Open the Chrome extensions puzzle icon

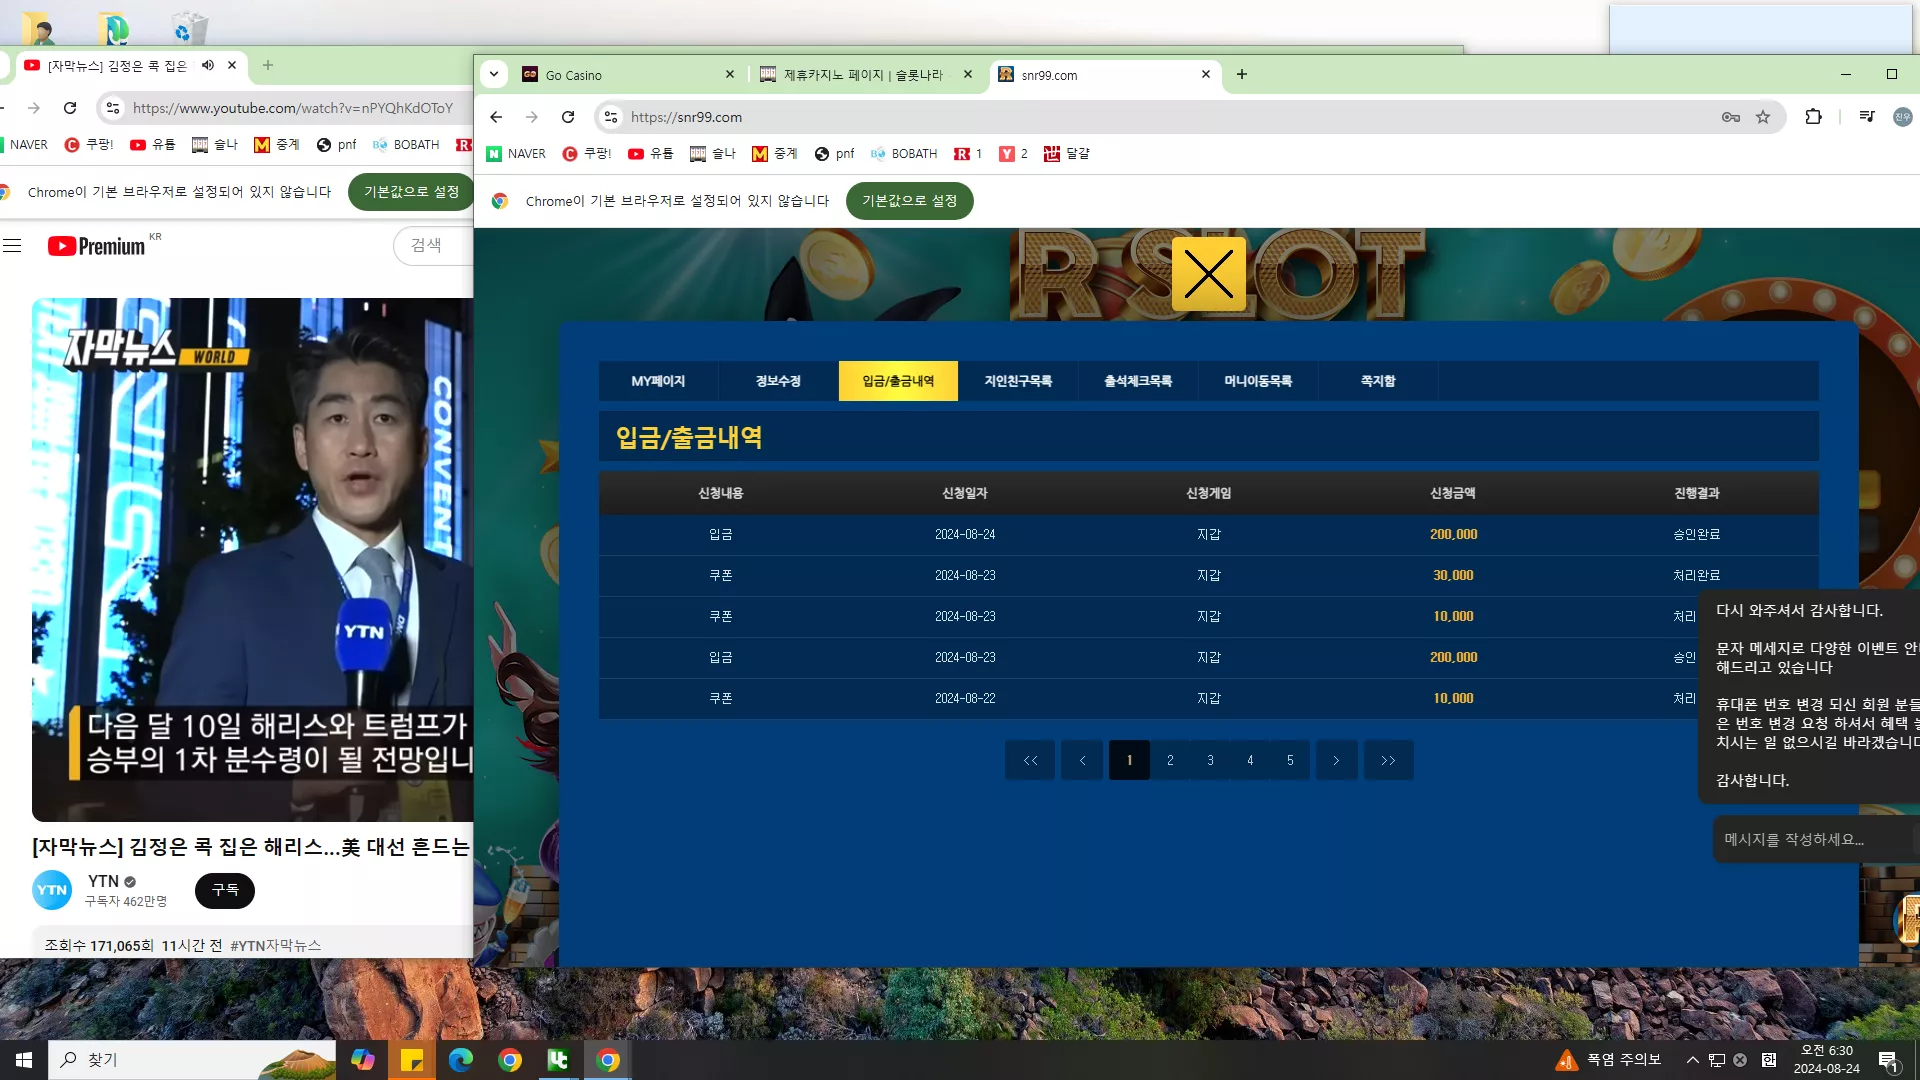[x=1813, y=117]
